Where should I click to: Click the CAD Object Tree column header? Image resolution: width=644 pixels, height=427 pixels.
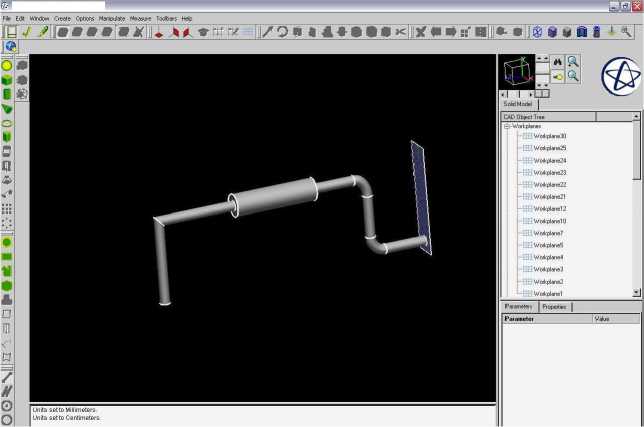[x=548, y=117]
